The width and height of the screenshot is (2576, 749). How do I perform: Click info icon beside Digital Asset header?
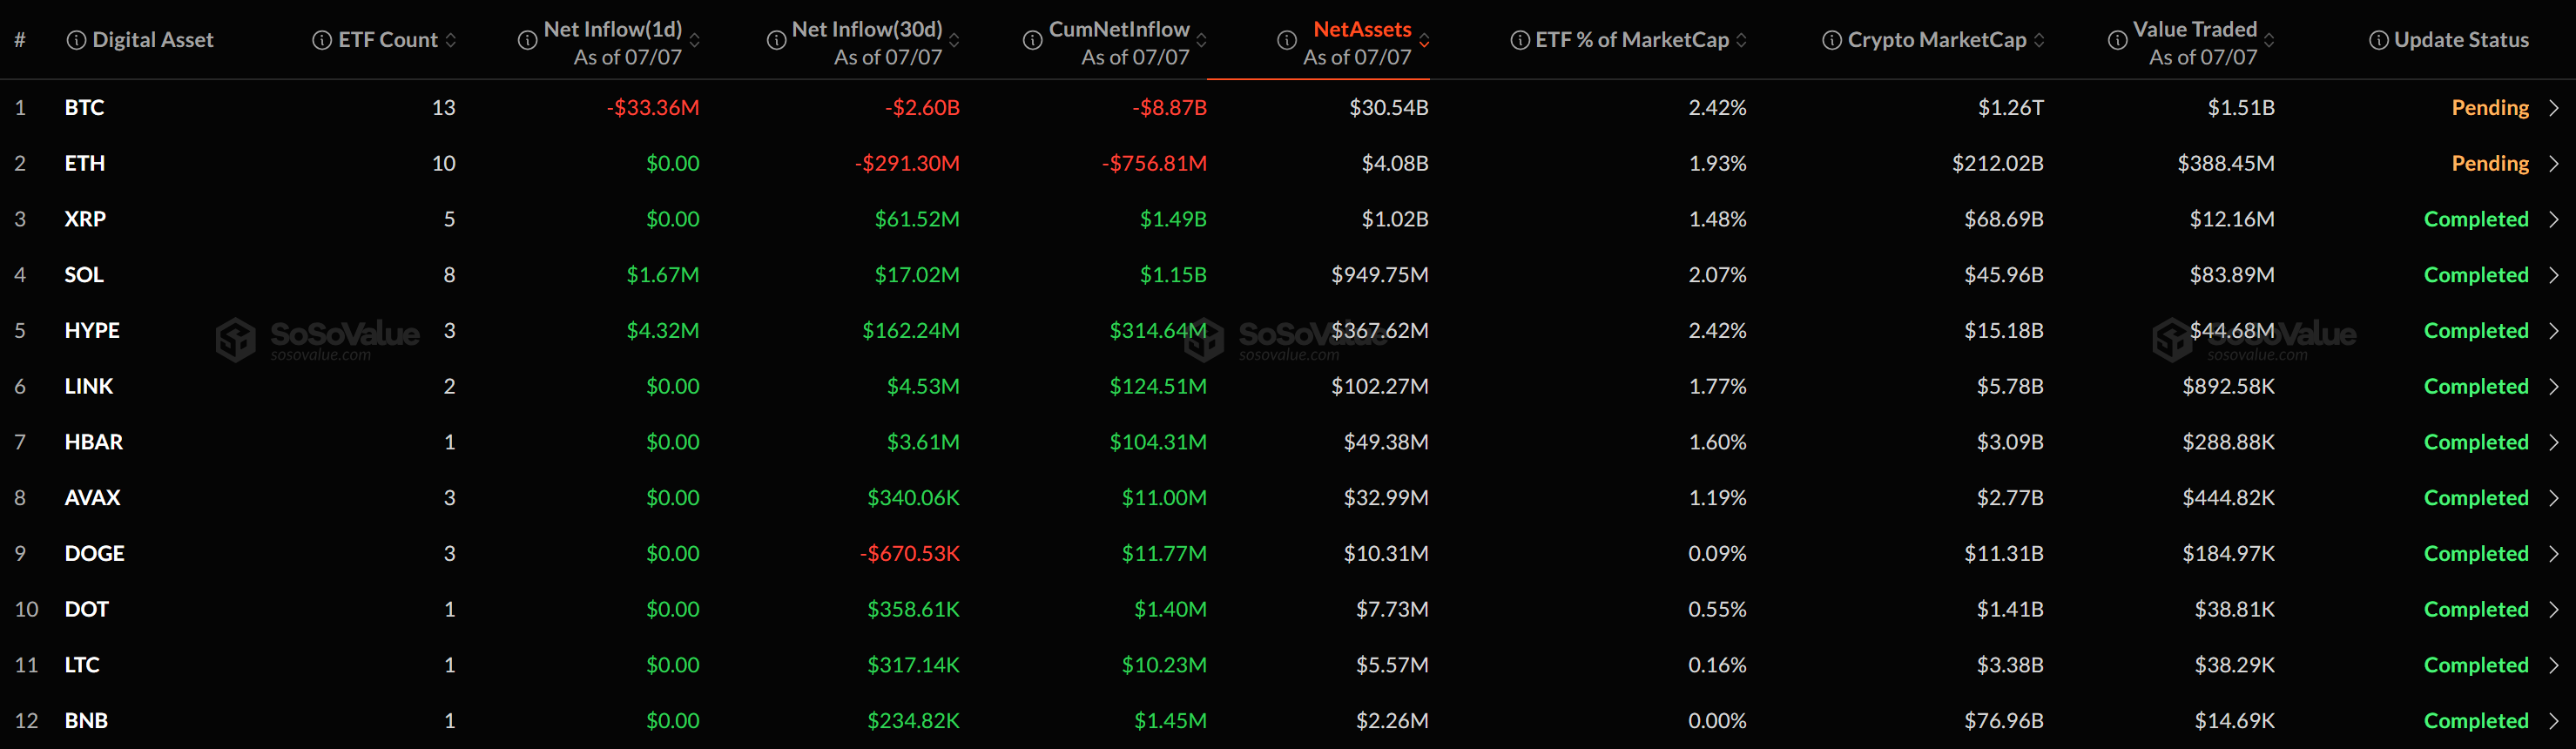coord(76,40)
